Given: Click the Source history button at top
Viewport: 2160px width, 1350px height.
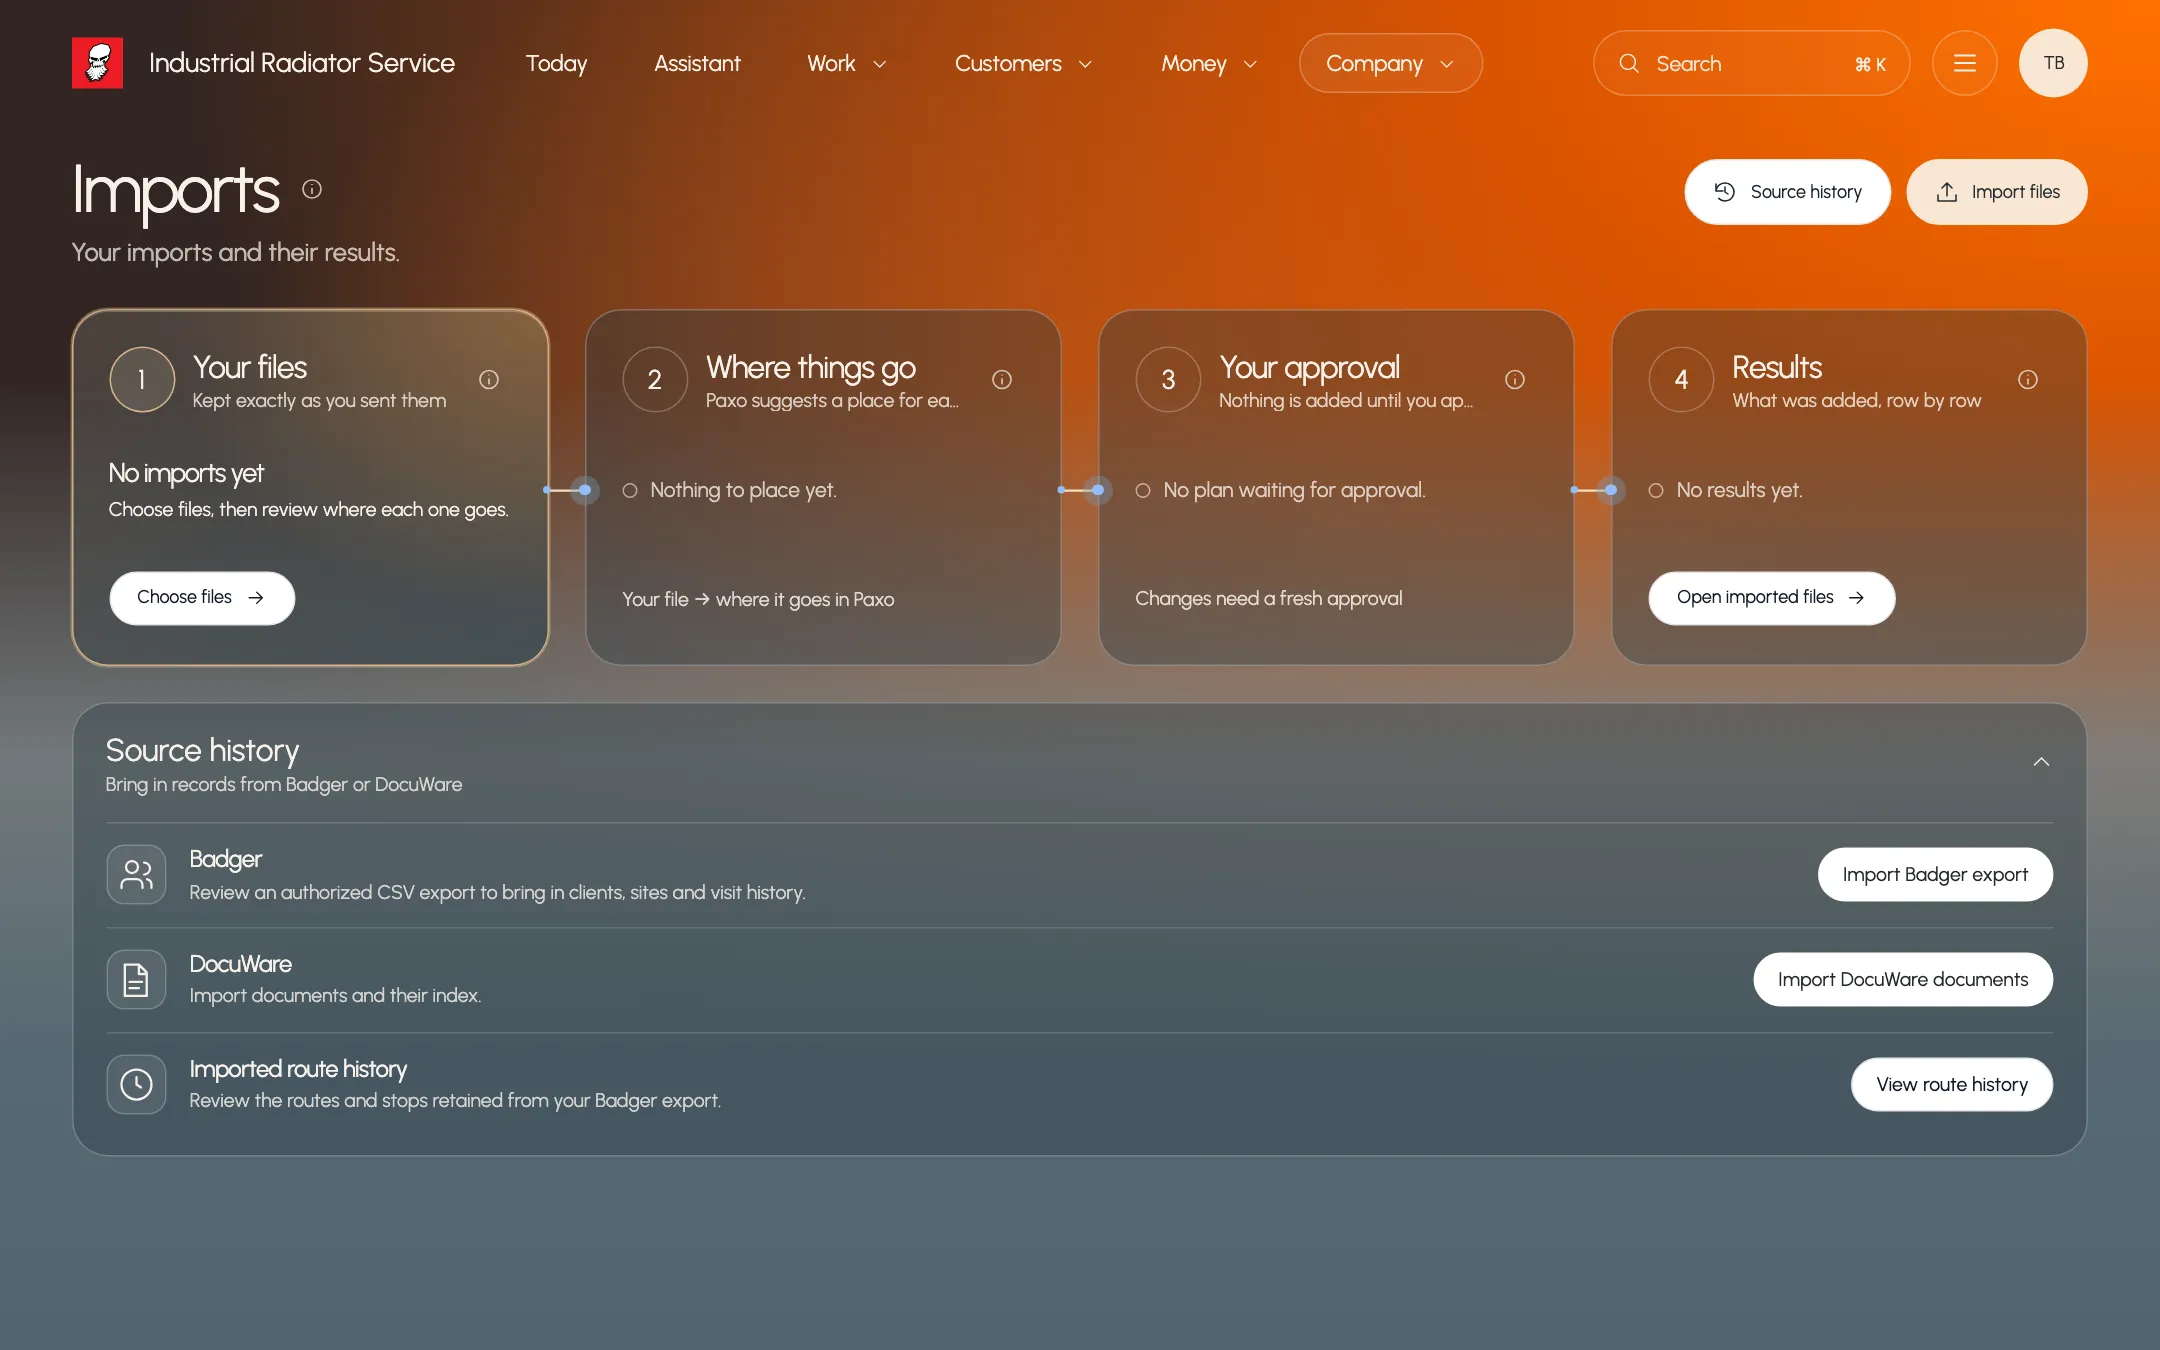Looking at the screenshot, I should point(1787,192).
